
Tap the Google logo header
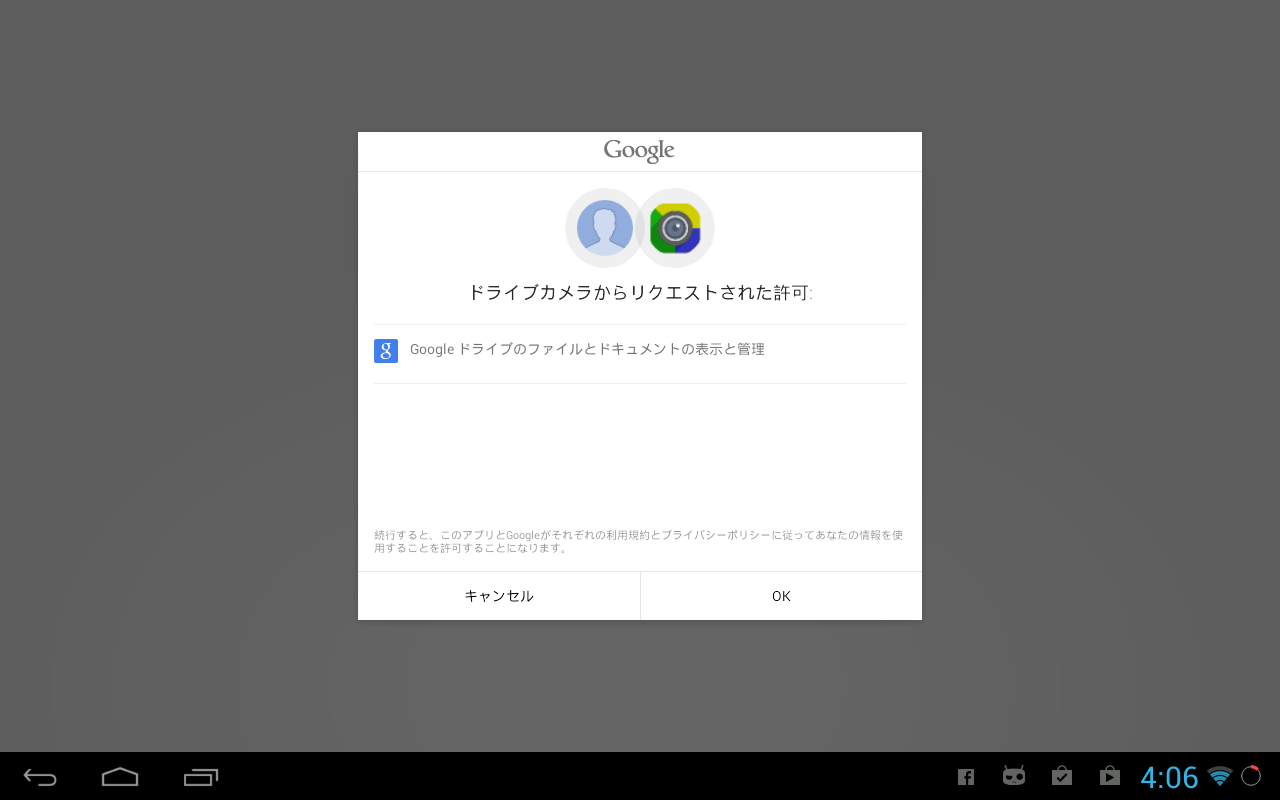[639, 151]
